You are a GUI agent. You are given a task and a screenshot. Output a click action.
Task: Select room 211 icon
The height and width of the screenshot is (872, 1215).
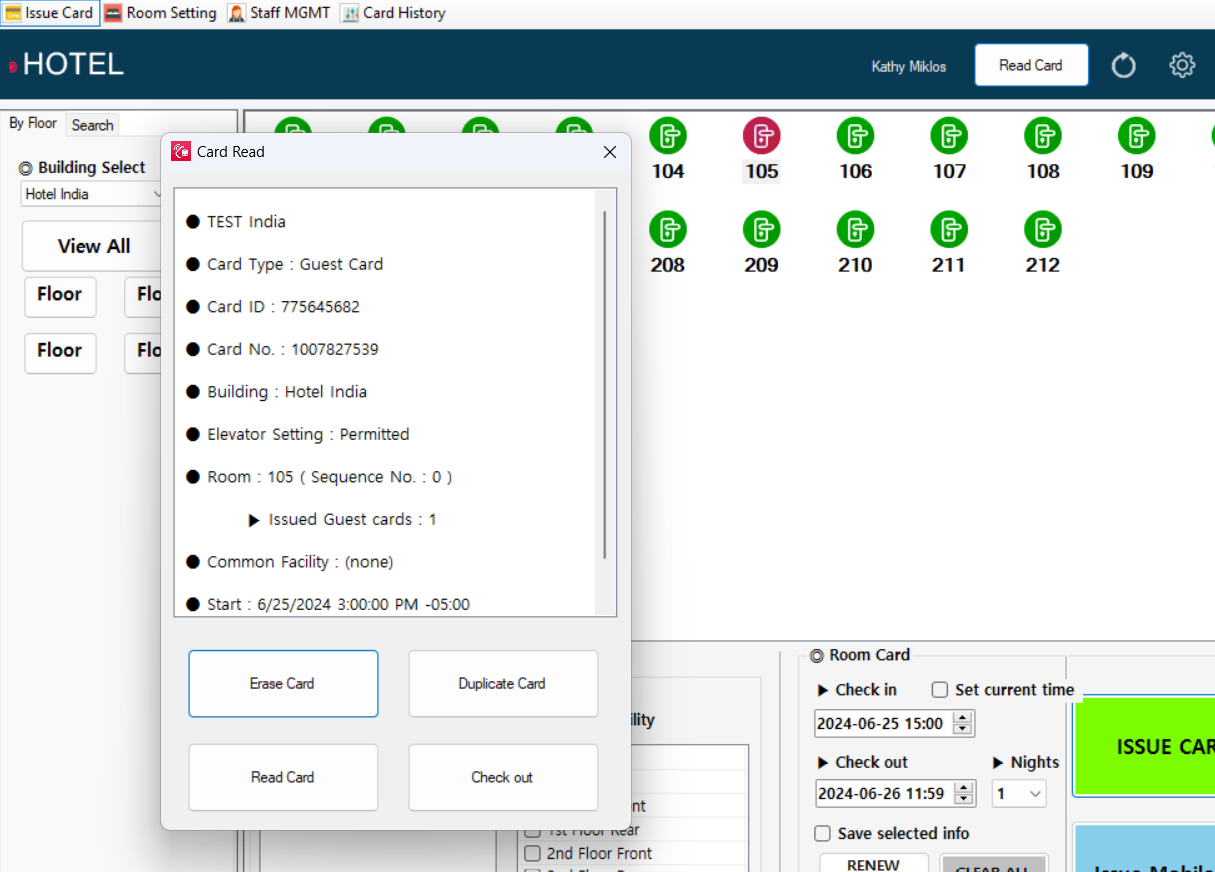click(949, 229)
